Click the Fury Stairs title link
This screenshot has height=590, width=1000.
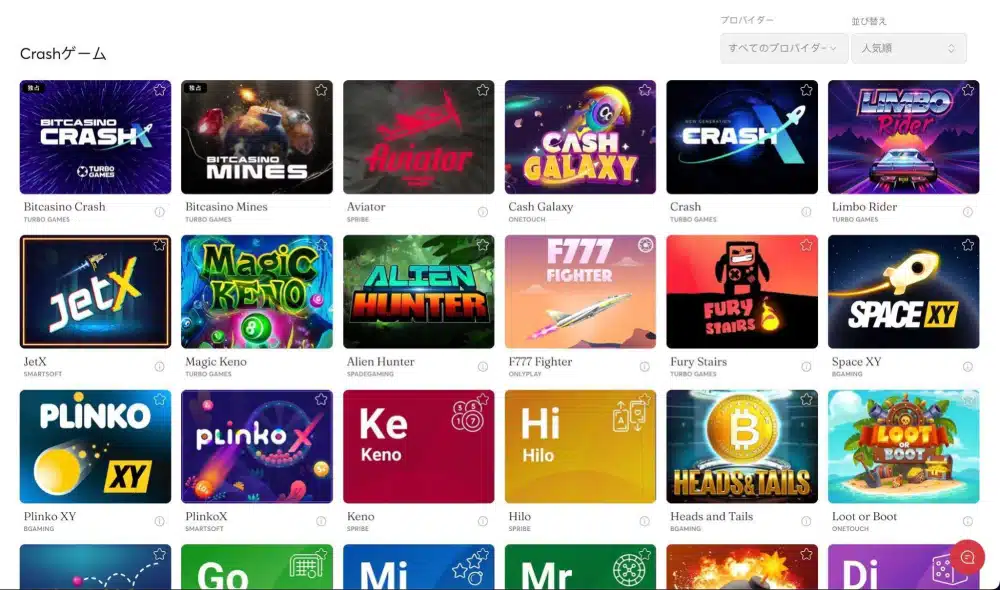coord(698,362)
